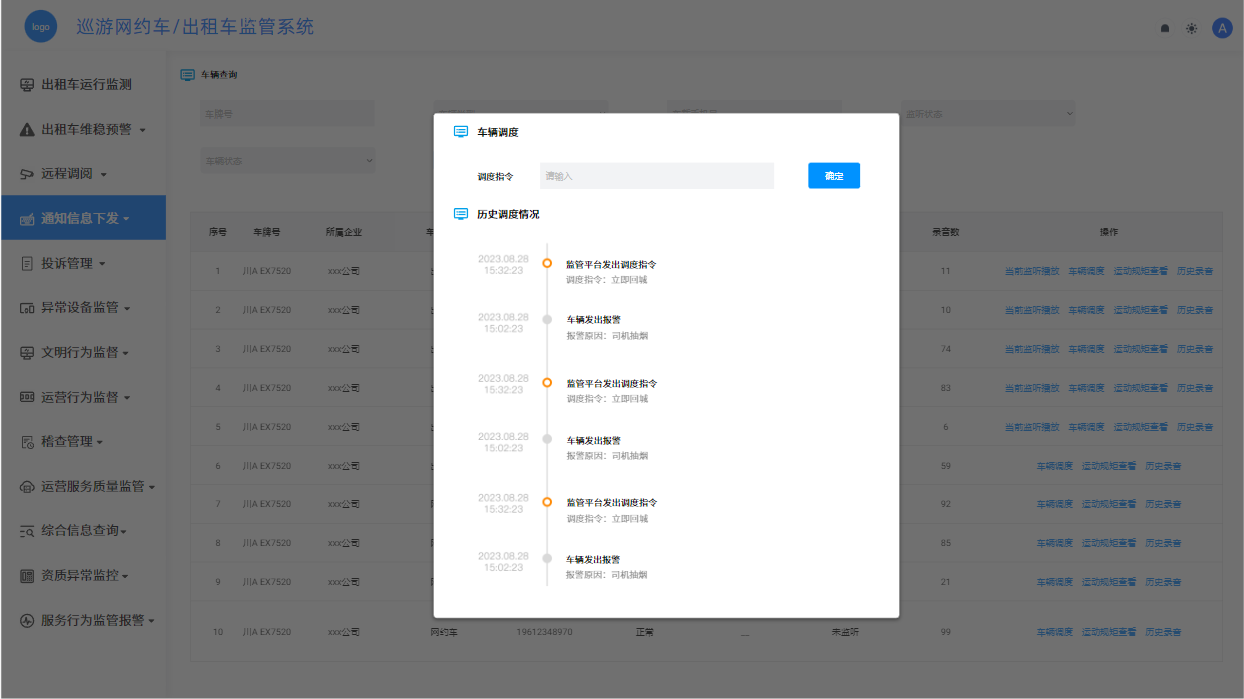
Task: Click the 出租车维稳预警 warning triangle icon
Action: pyautogui.click(x=27, y=130)
